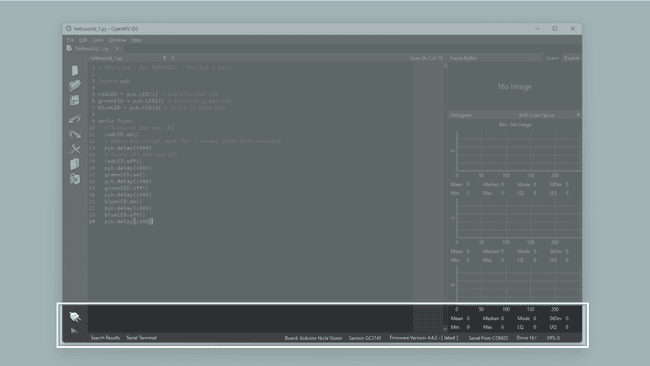The image size is (650, 366).
Task: Click the Open File folder icon
Action: coord(75,85)
